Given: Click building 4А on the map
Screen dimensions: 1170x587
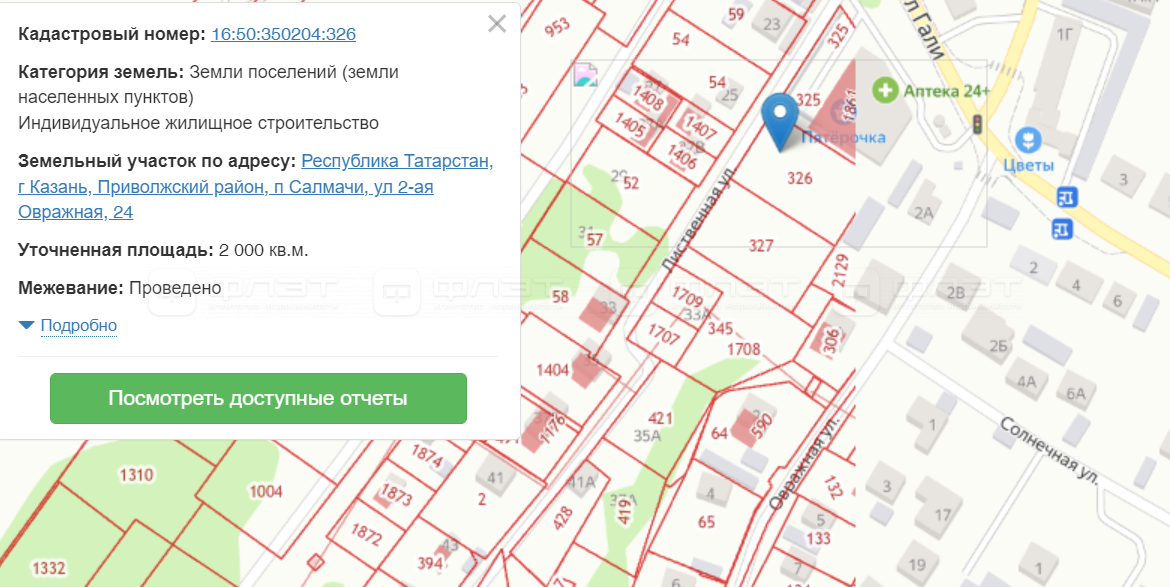Looking at the screenshot, I should coord(1027,382).
